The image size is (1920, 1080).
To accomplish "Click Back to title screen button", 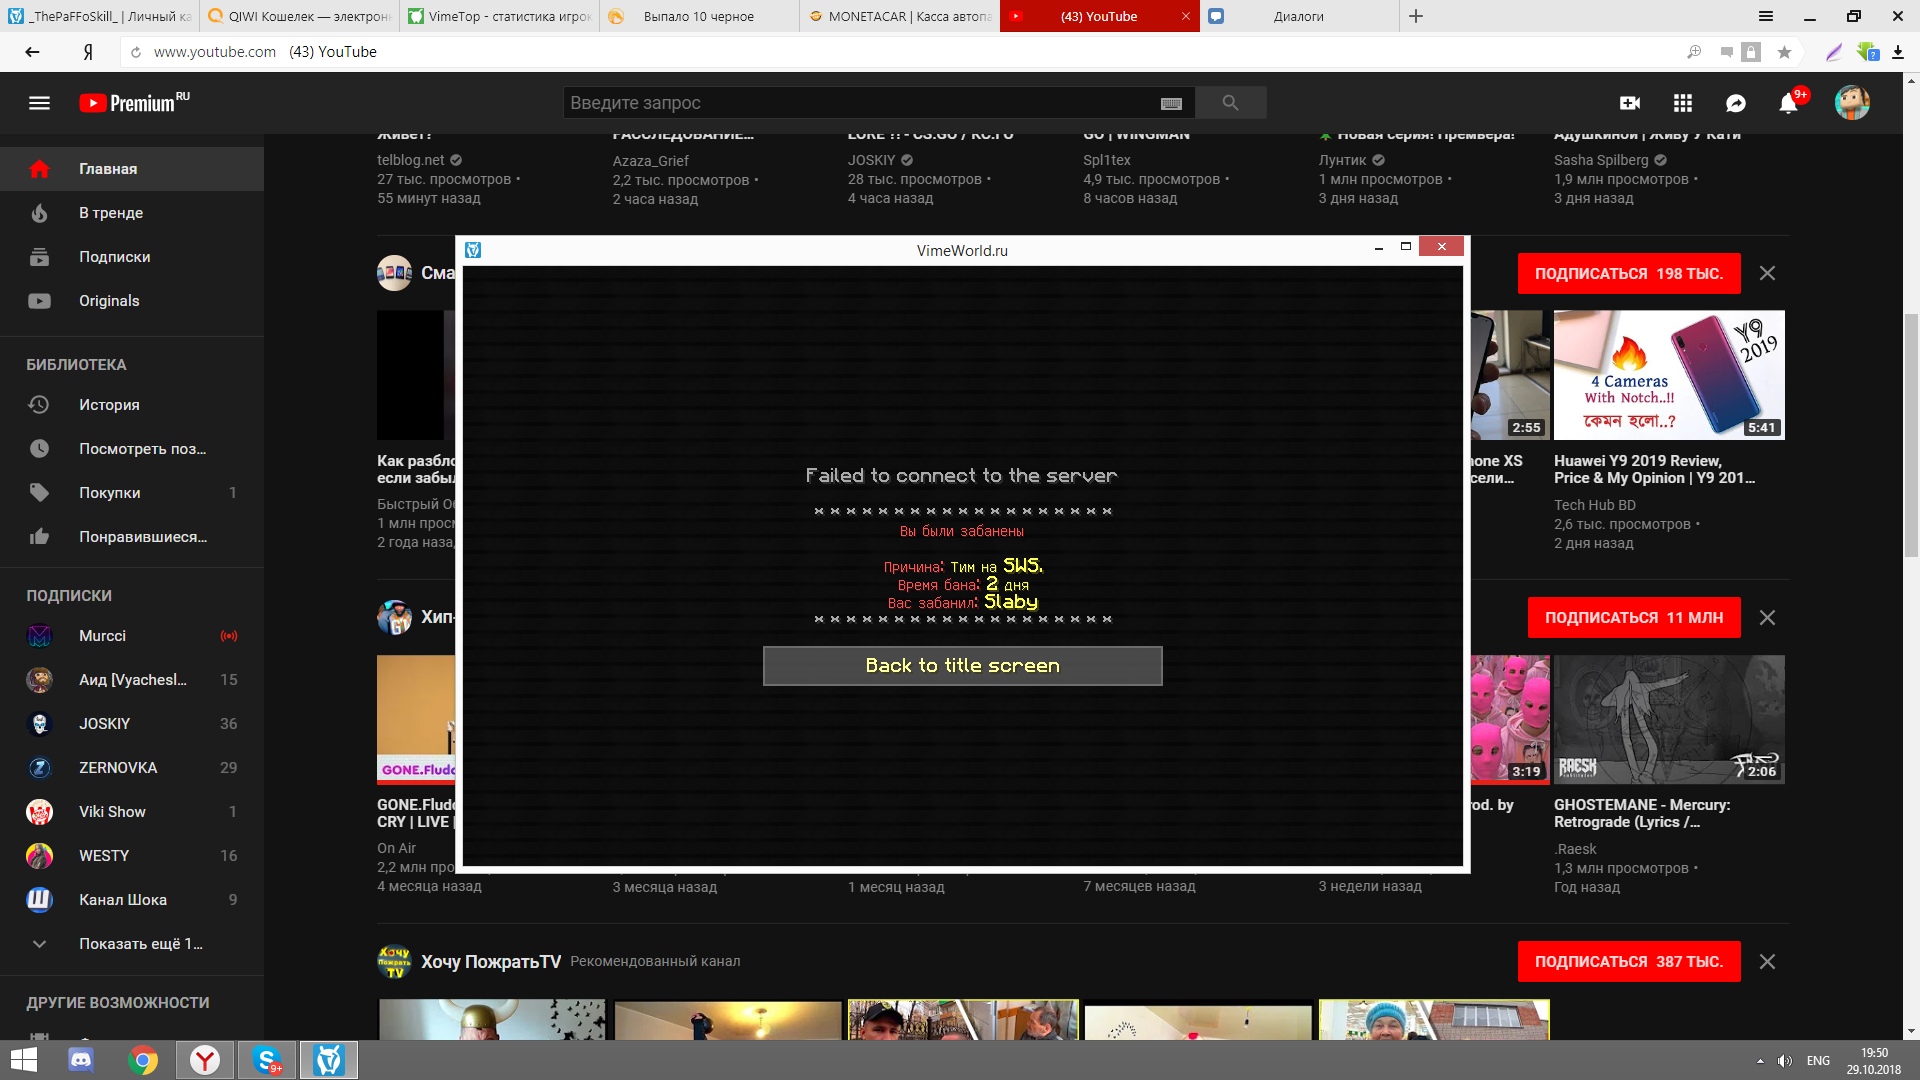I will pos(961,665).
